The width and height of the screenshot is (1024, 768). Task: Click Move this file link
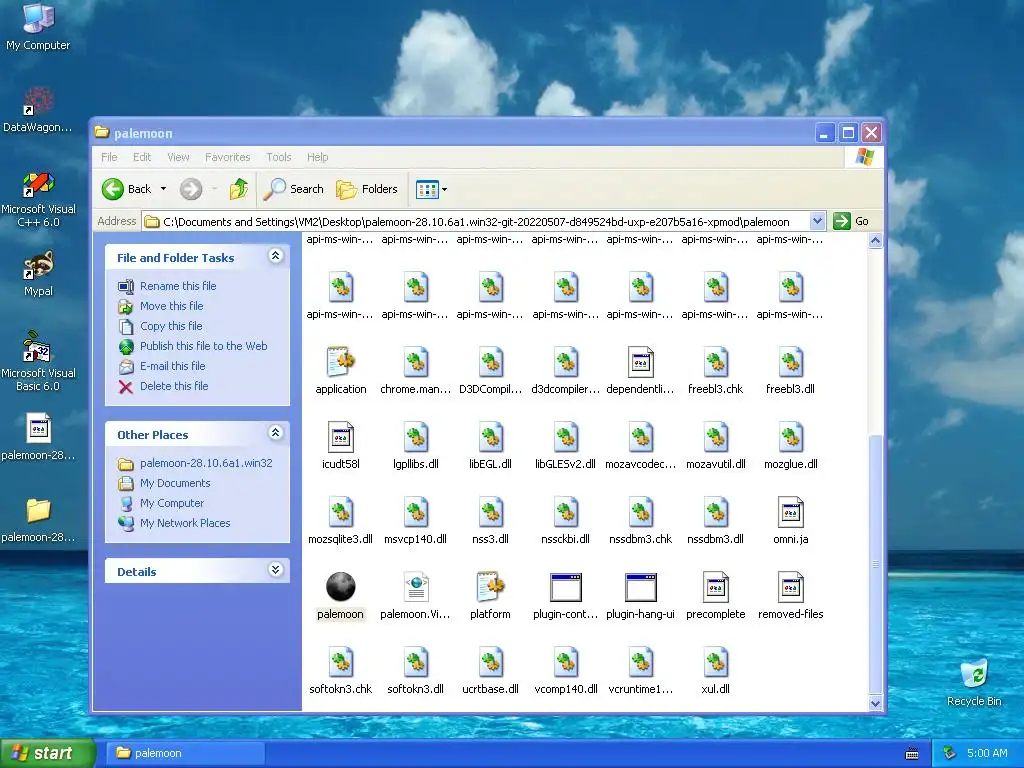(x=171, y=306)
